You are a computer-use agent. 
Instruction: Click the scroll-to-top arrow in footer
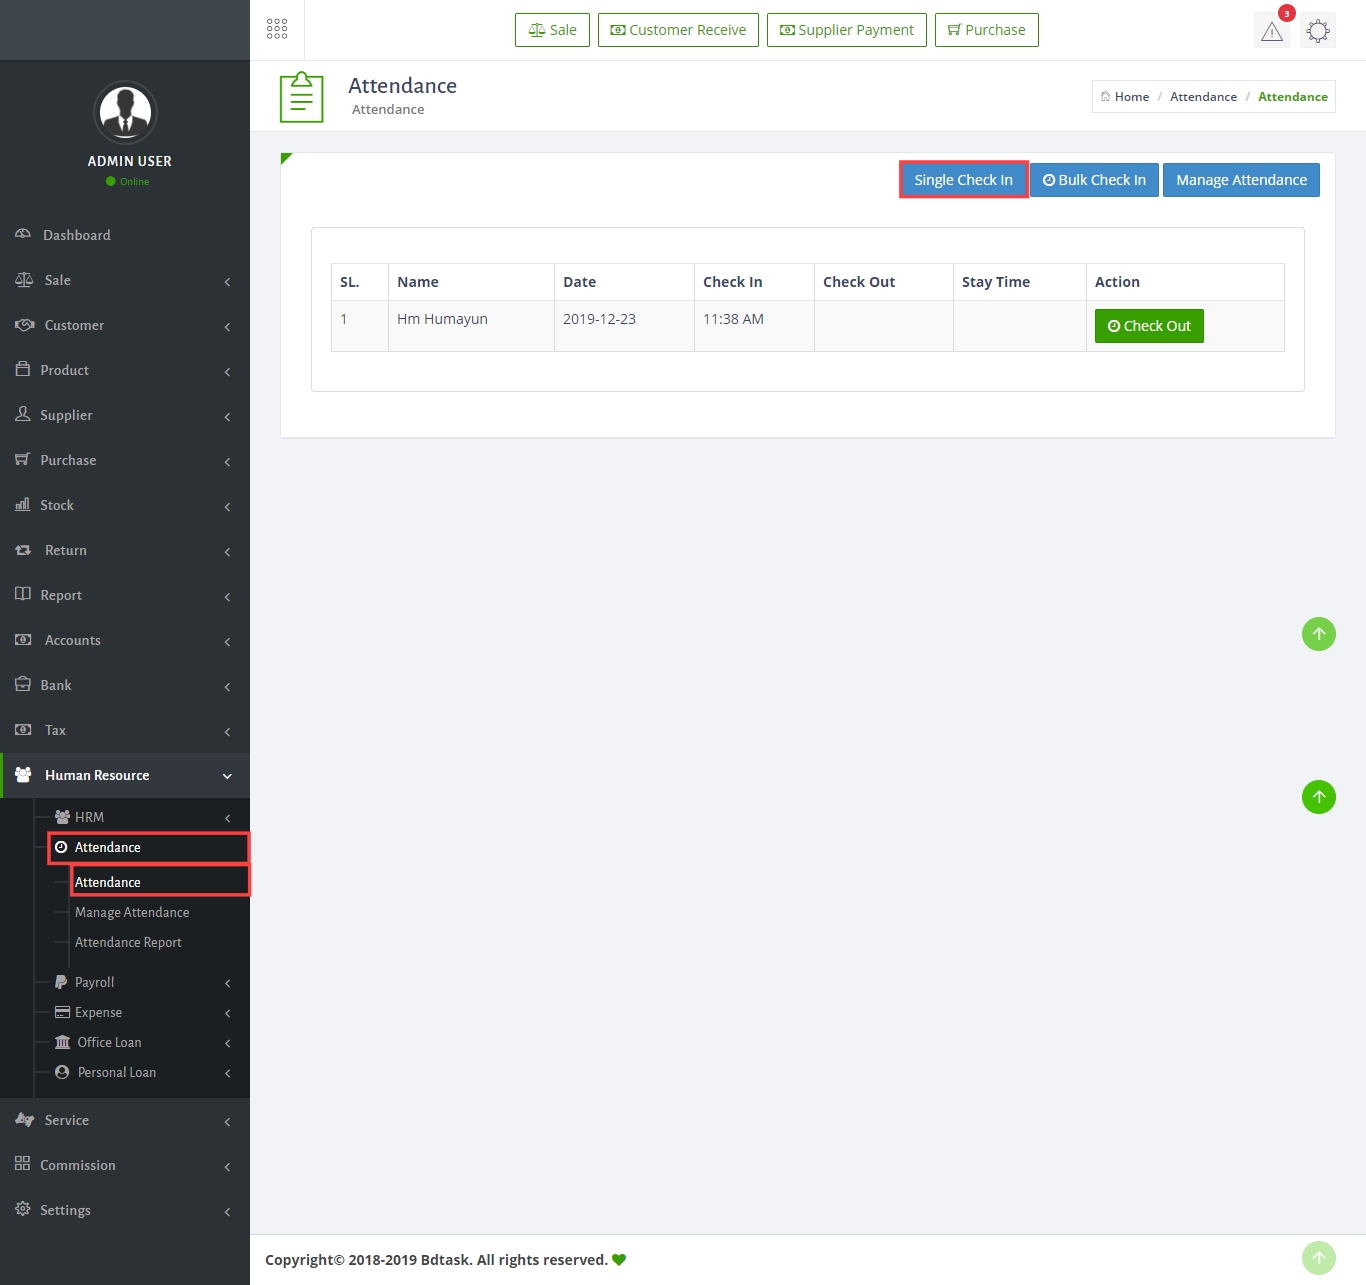(1318, 1258)
